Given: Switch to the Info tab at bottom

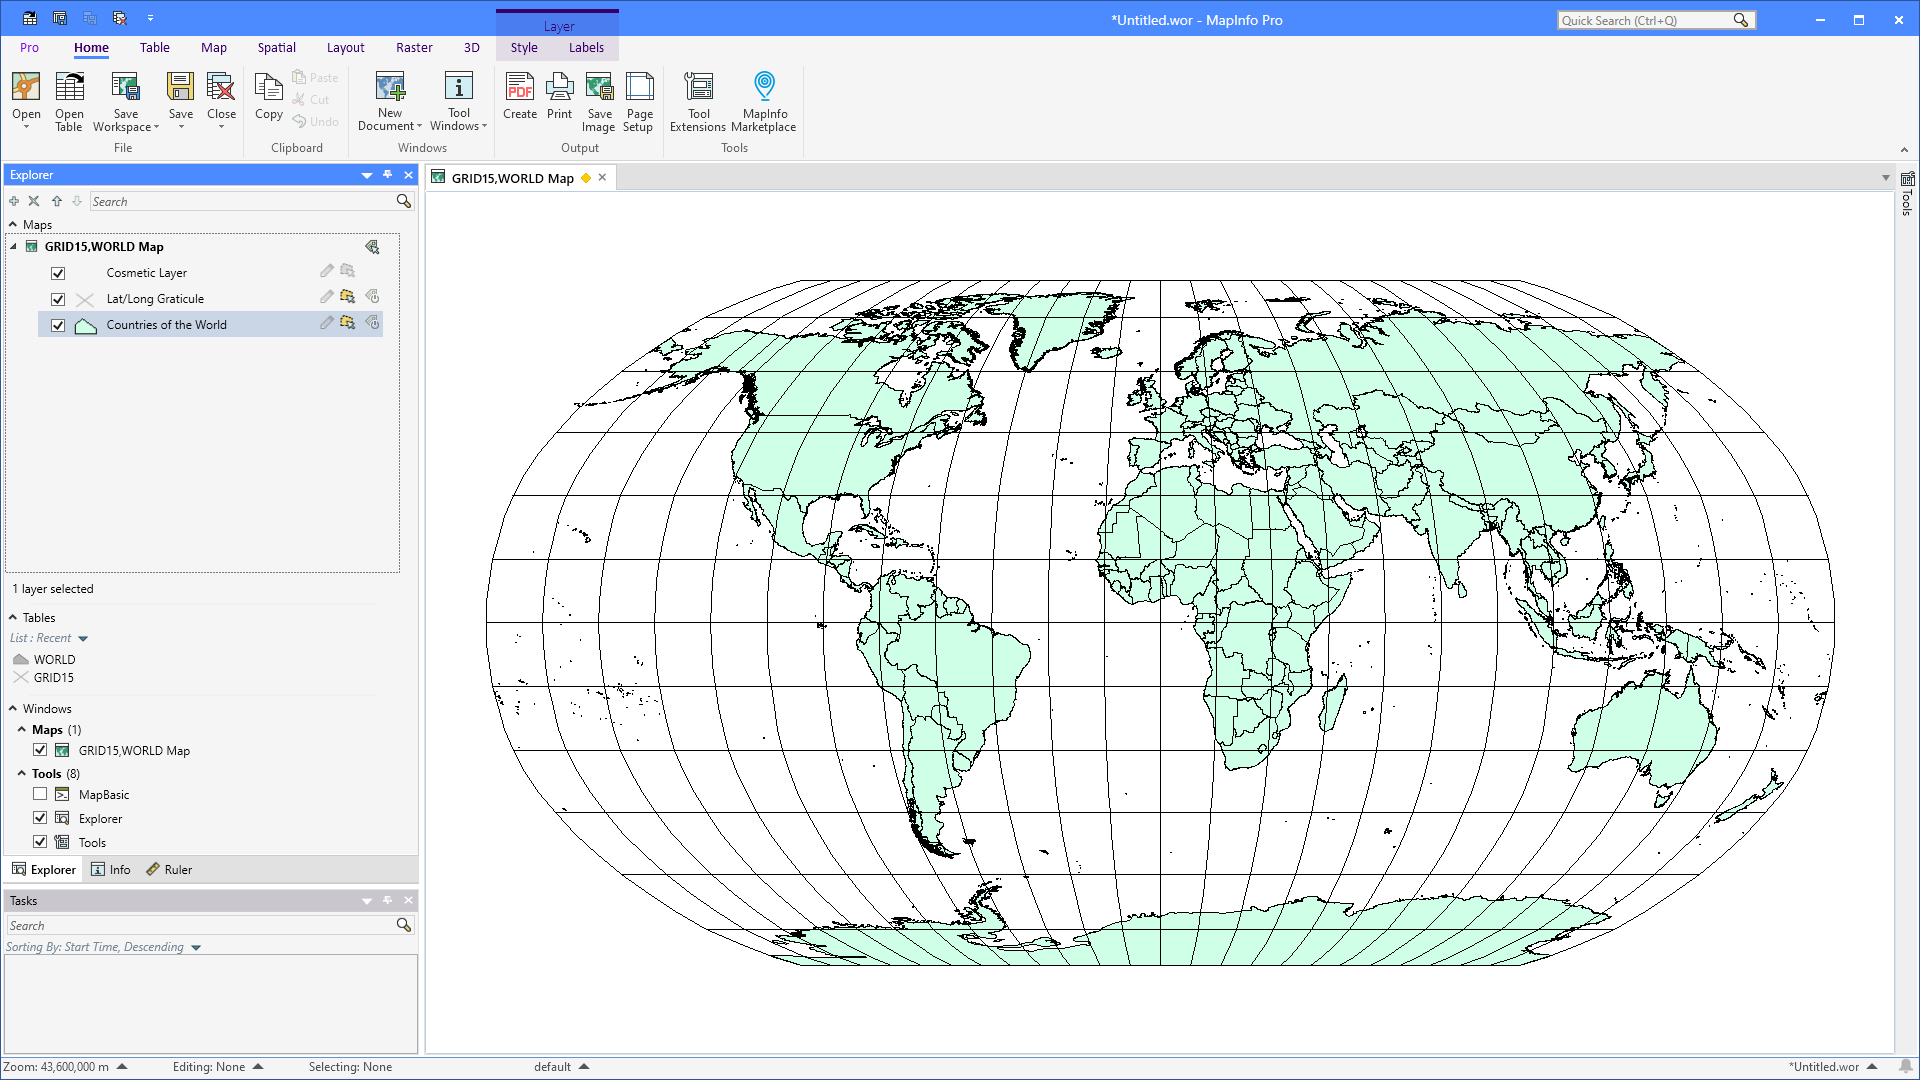Looking at the screenshot, I should (x=111, y=869).
